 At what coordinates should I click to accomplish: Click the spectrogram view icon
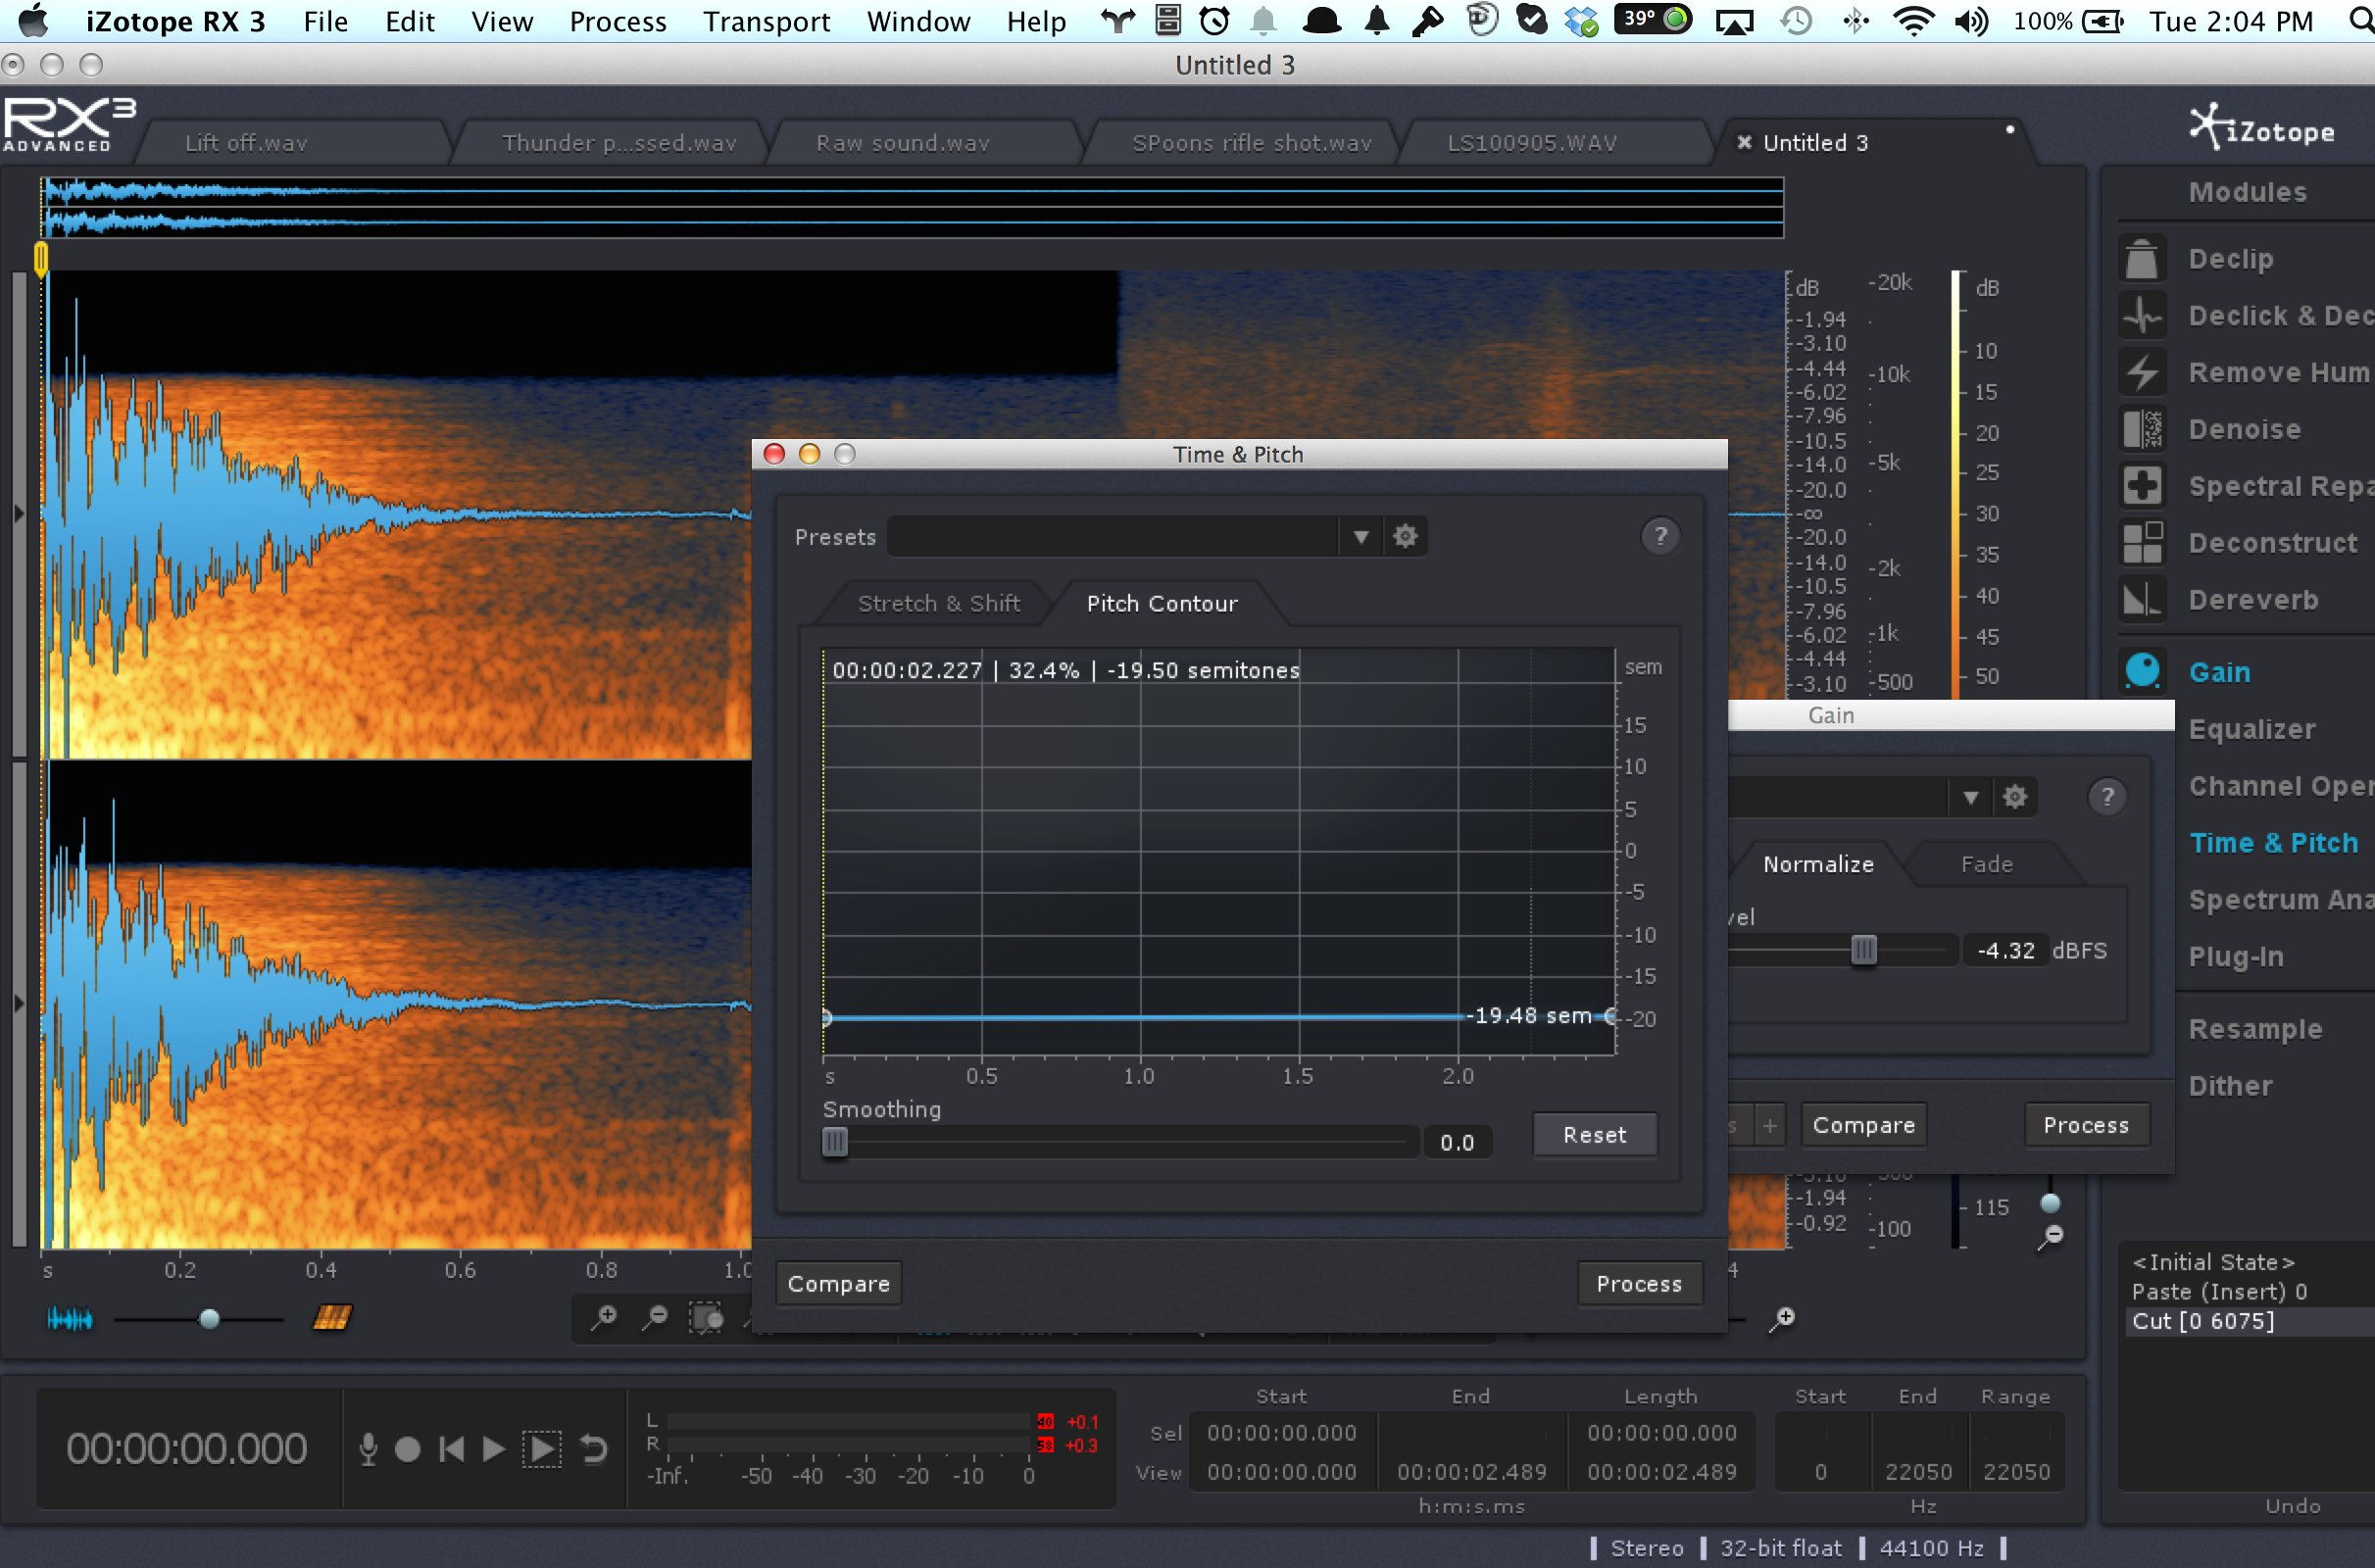tap(331, 1318)
